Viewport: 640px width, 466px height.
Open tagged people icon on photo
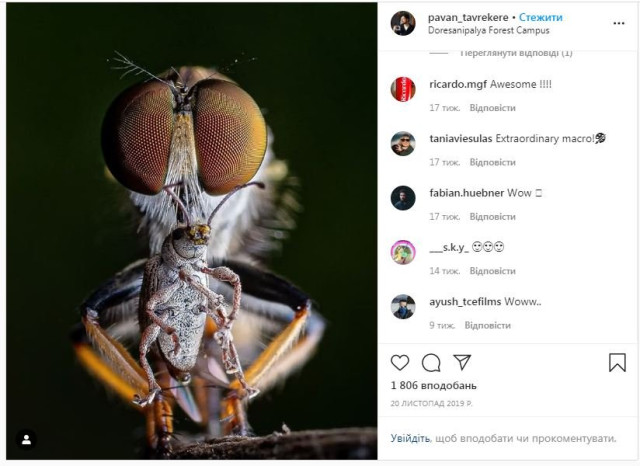pos(26,439)
